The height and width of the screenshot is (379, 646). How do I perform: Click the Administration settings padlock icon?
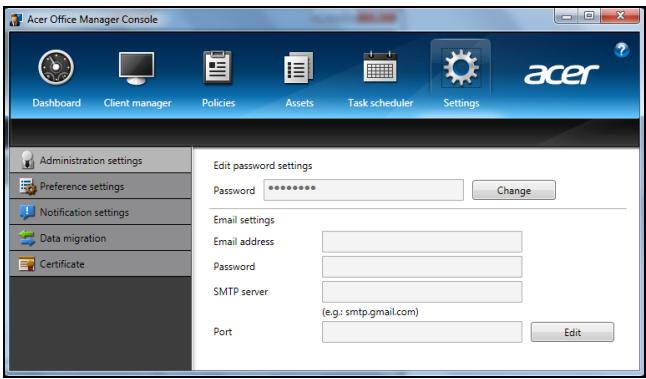28,160
